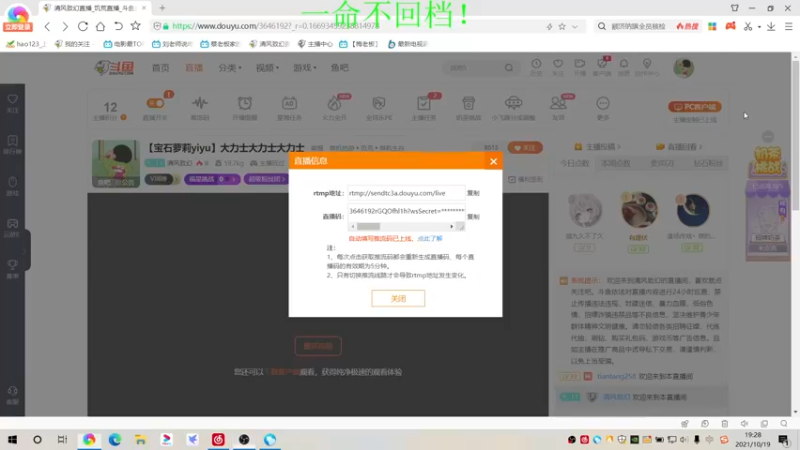Image resolution: width=800 pixels, height=450 pixels.
Task: Click the orange 关注 follow button
Action: [x=525, y=148]
